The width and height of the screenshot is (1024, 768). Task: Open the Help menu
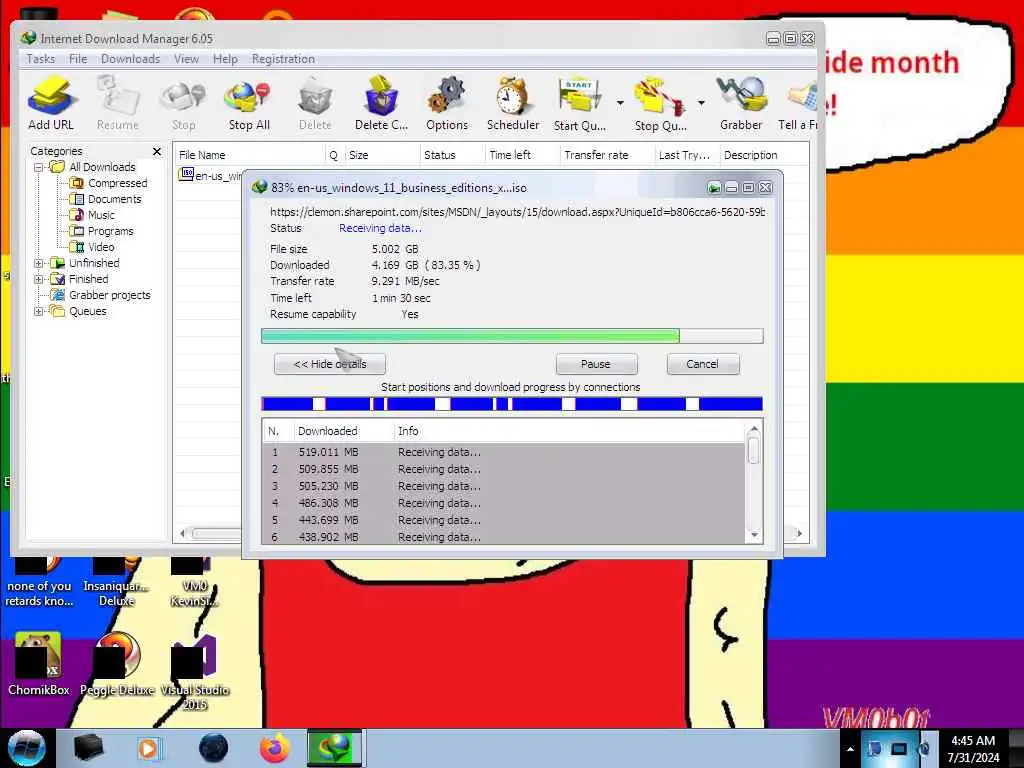coord(225,59)
